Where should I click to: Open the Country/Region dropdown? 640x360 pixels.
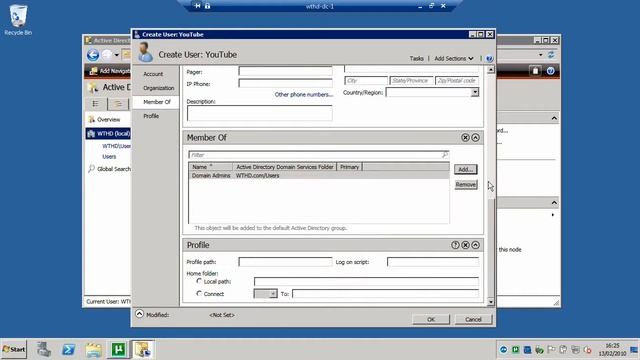[474, 92]
